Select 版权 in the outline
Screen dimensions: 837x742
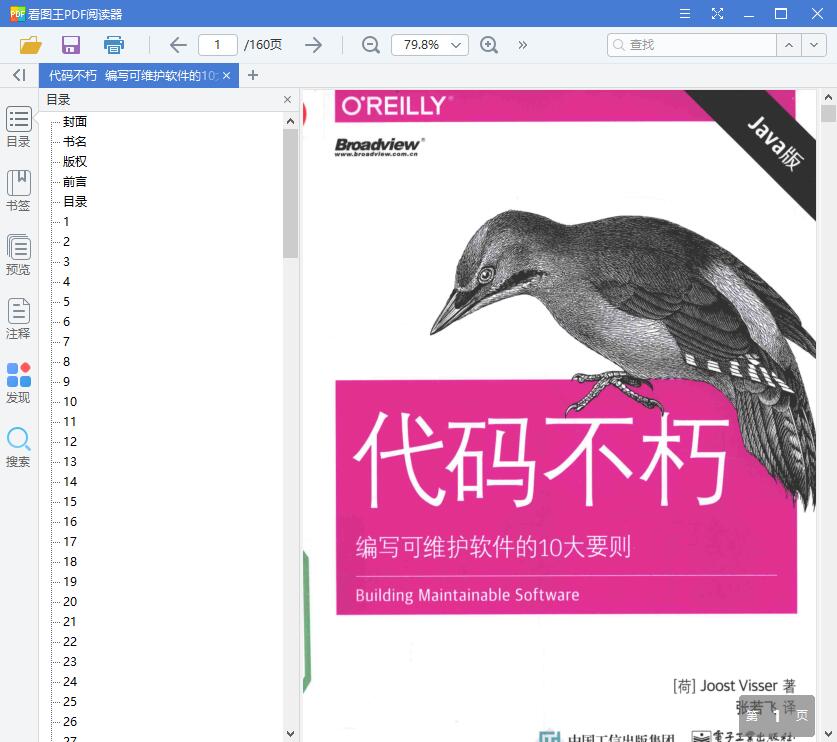[x=75, y=162]
